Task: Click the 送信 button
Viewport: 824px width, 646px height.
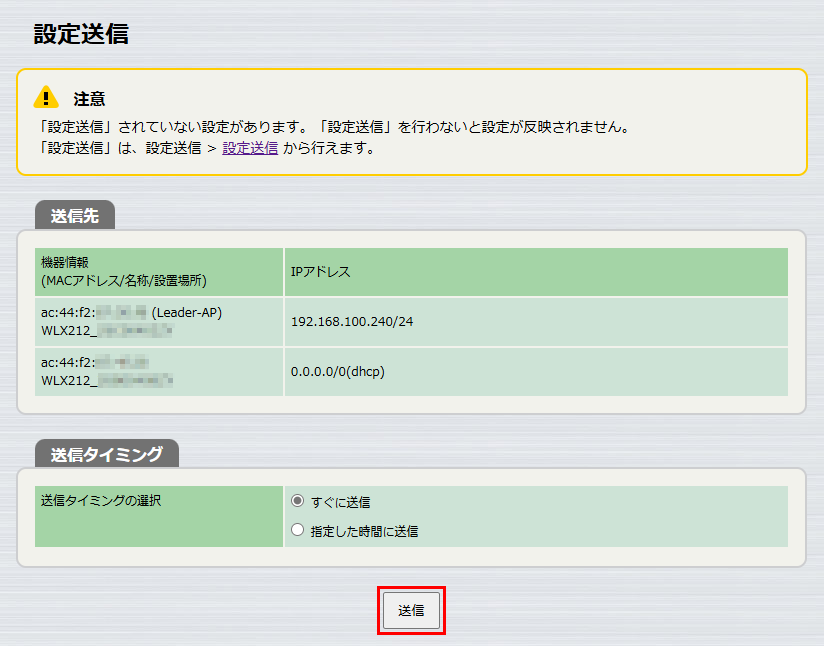Action: (x=410, y=610)
